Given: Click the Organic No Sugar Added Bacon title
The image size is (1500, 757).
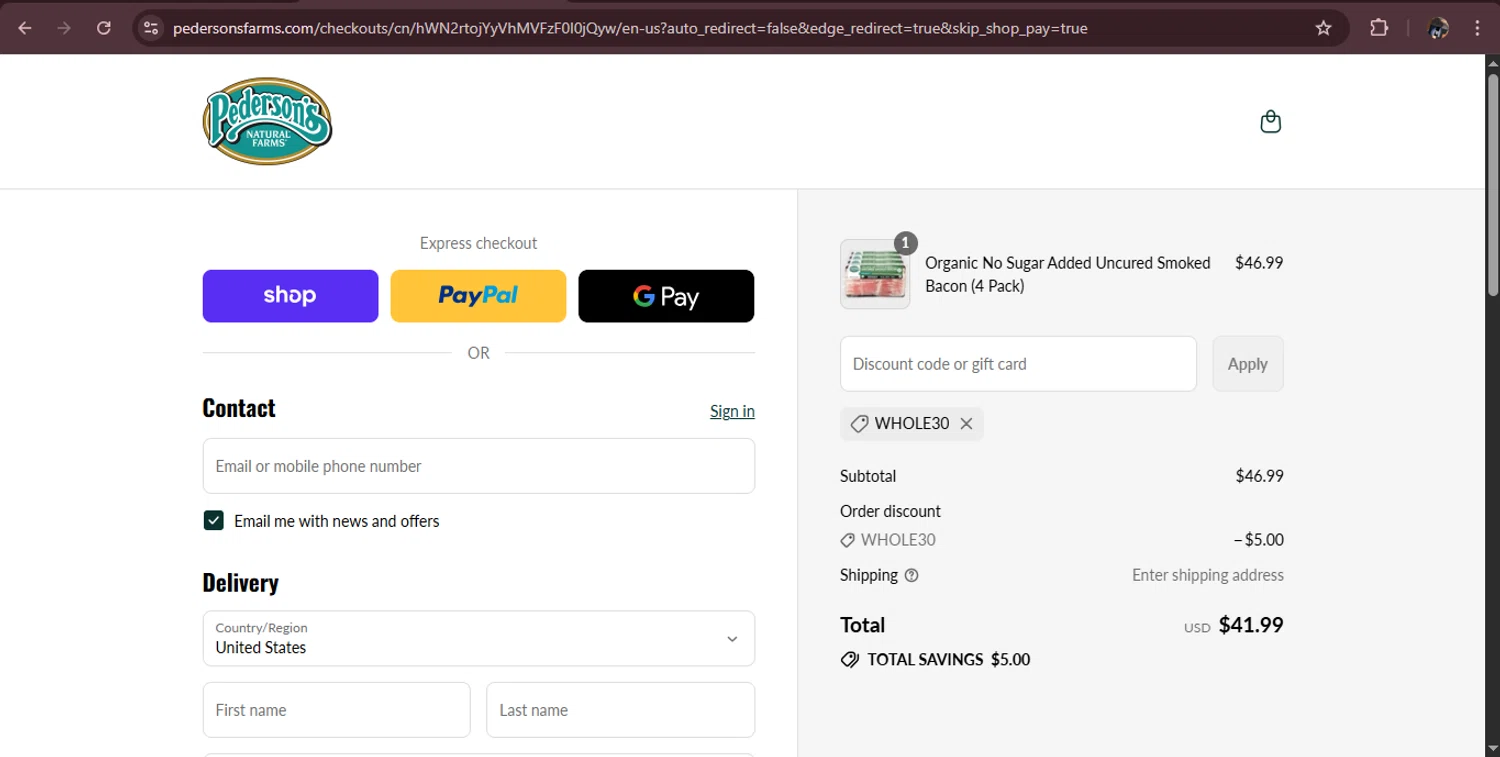Looking at the screenshot, I should 1068,274.
